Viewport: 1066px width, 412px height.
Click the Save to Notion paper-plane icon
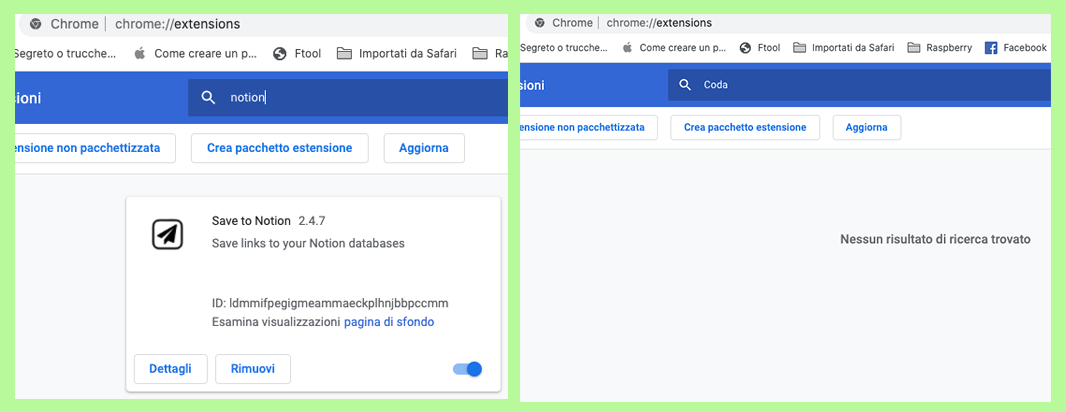click(x=167, y=234)
